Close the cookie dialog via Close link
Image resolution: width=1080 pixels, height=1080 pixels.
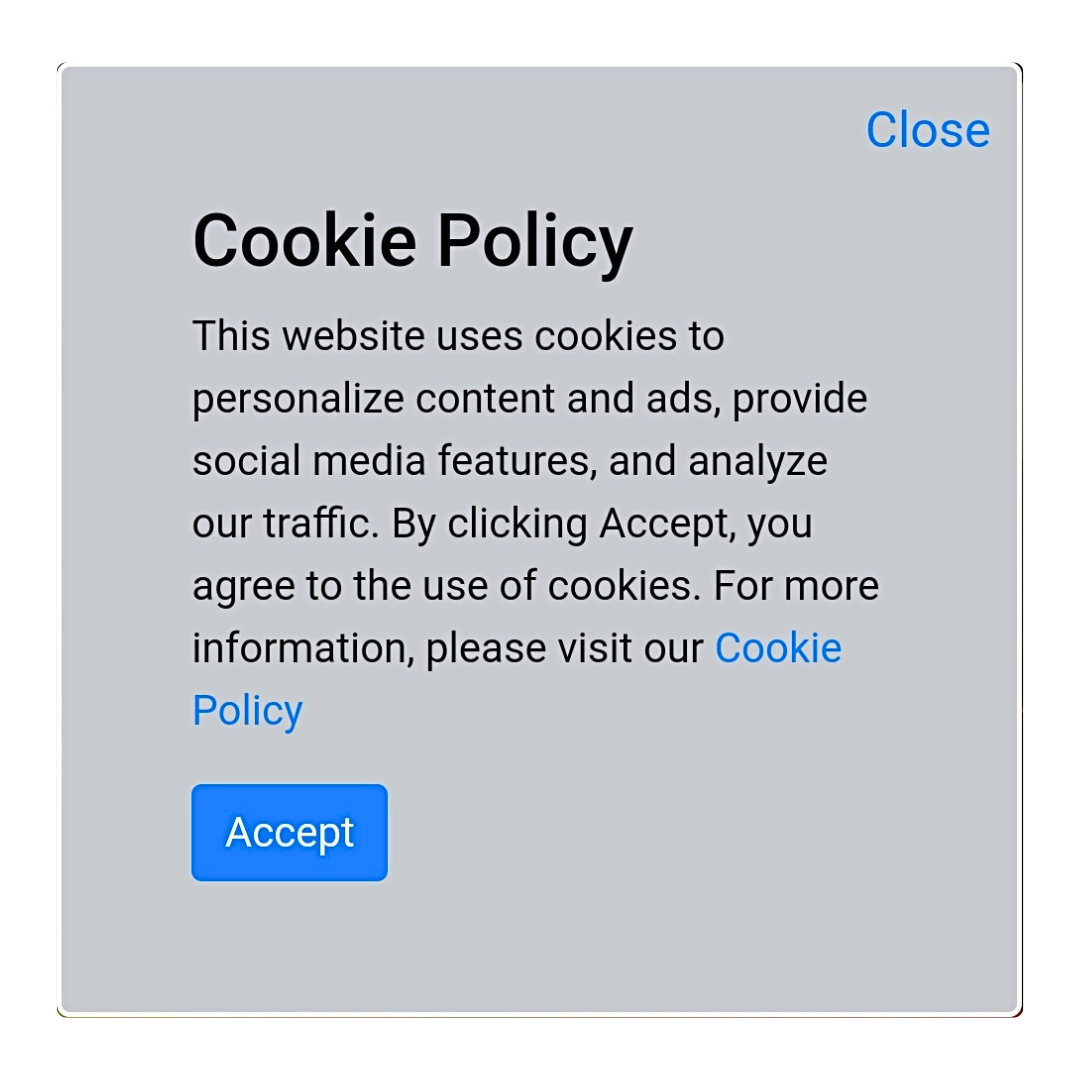click(928, 129)
